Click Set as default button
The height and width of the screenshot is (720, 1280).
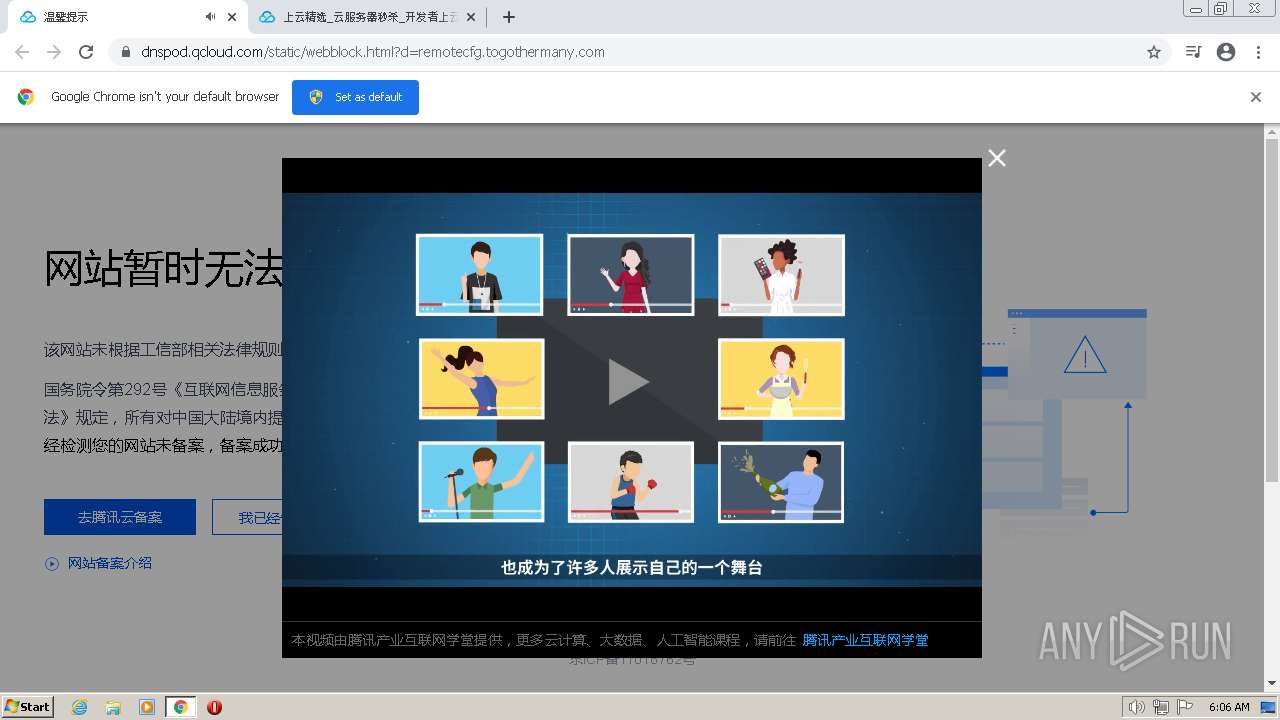355,97
